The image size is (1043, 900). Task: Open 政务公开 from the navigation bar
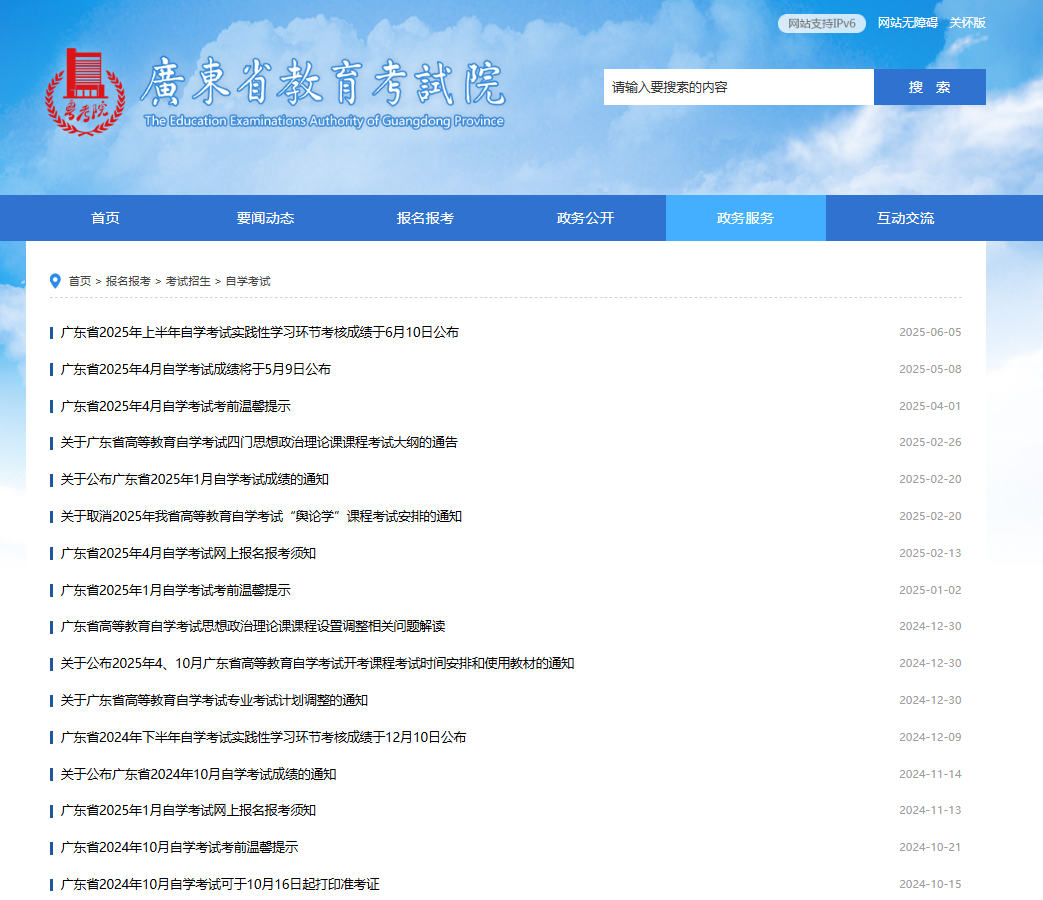coord(585,218)
